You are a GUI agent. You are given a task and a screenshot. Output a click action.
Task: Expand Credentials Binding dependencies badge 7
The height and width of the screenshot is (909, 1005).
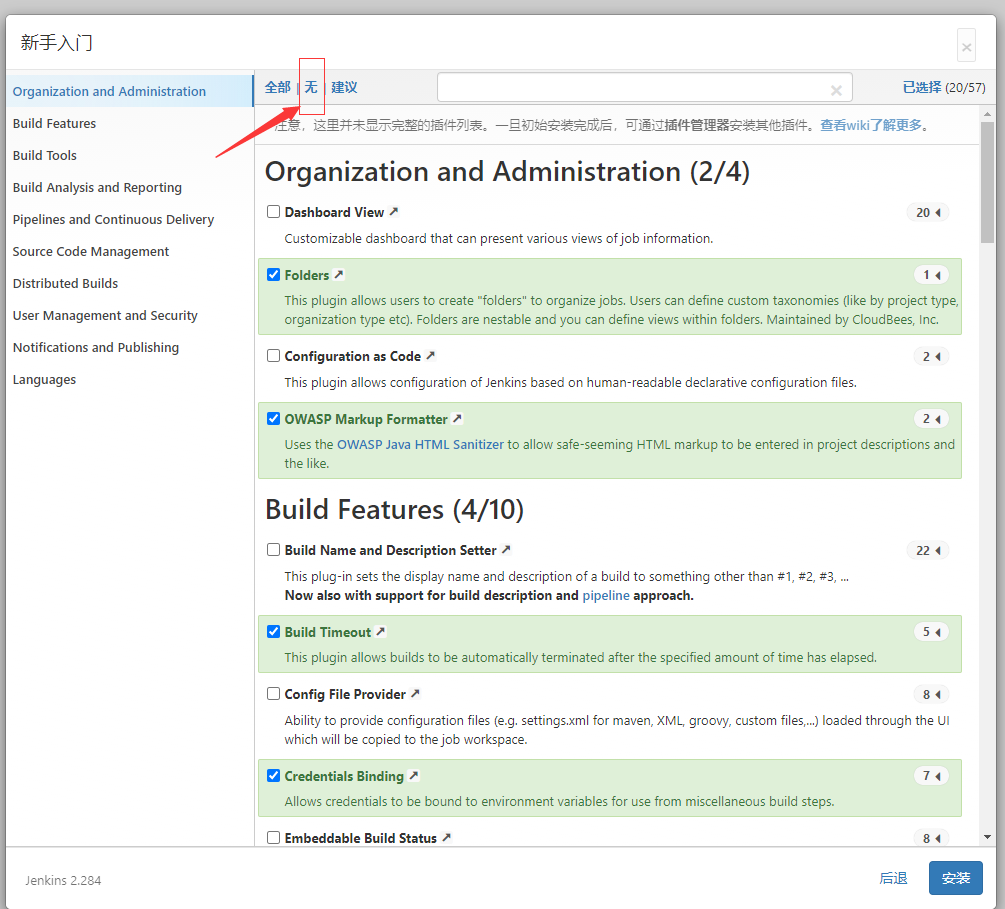tap(931, 776)
